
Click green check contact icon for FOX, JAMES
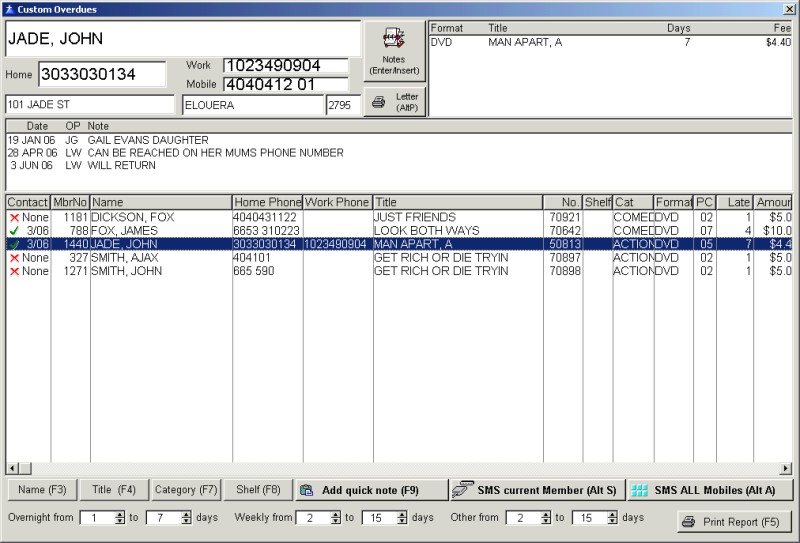(14, 231)
